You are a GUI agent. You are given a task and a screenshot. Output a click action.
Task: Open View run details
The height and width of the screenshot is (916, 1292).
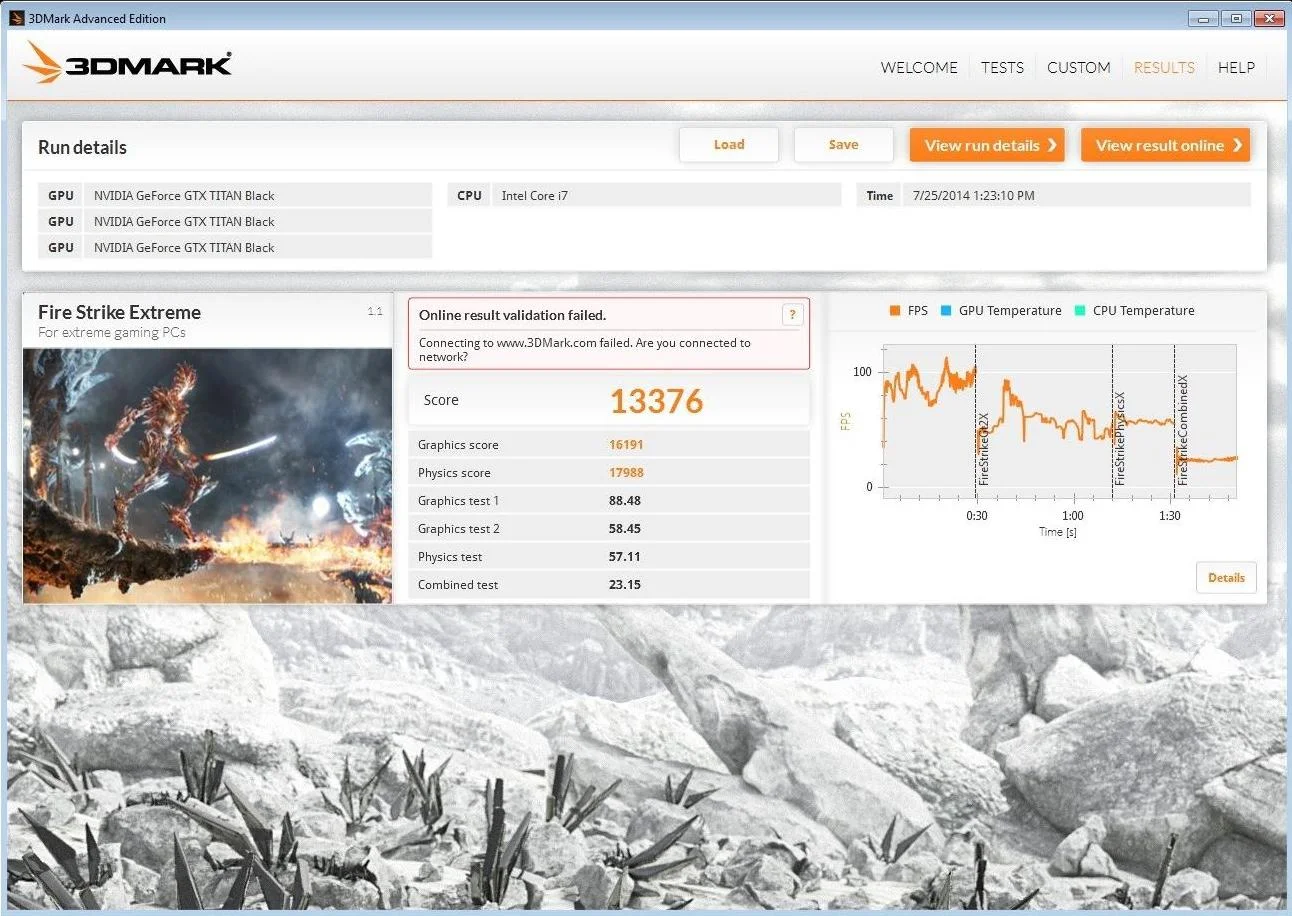coord(987,145)
